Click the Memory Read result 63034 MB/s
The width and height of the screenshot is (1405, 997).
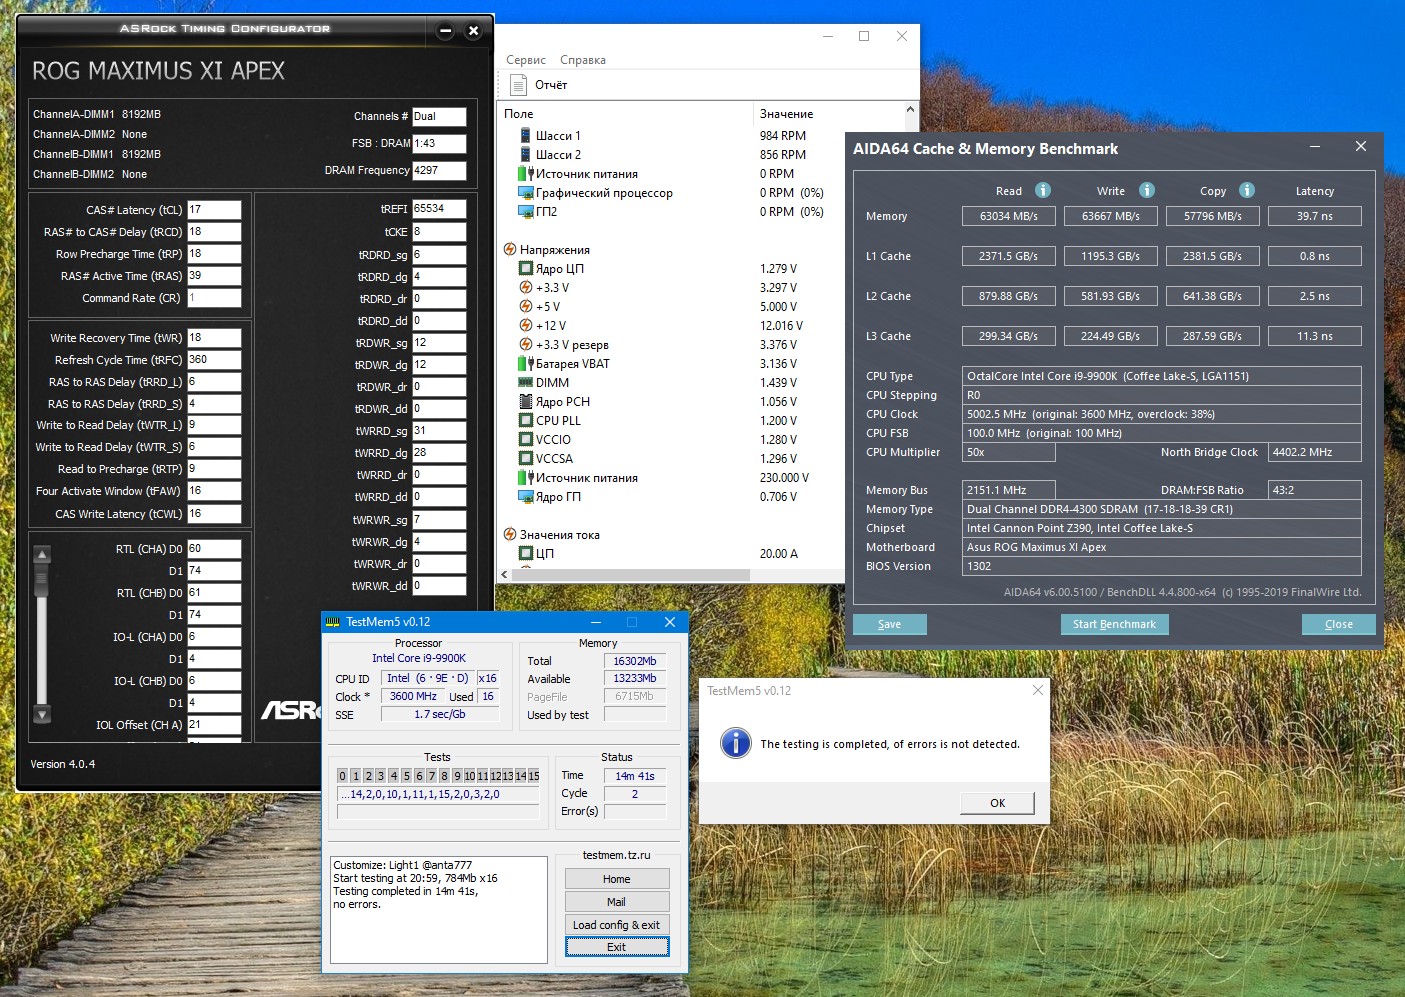click(x=1009, y=216)
